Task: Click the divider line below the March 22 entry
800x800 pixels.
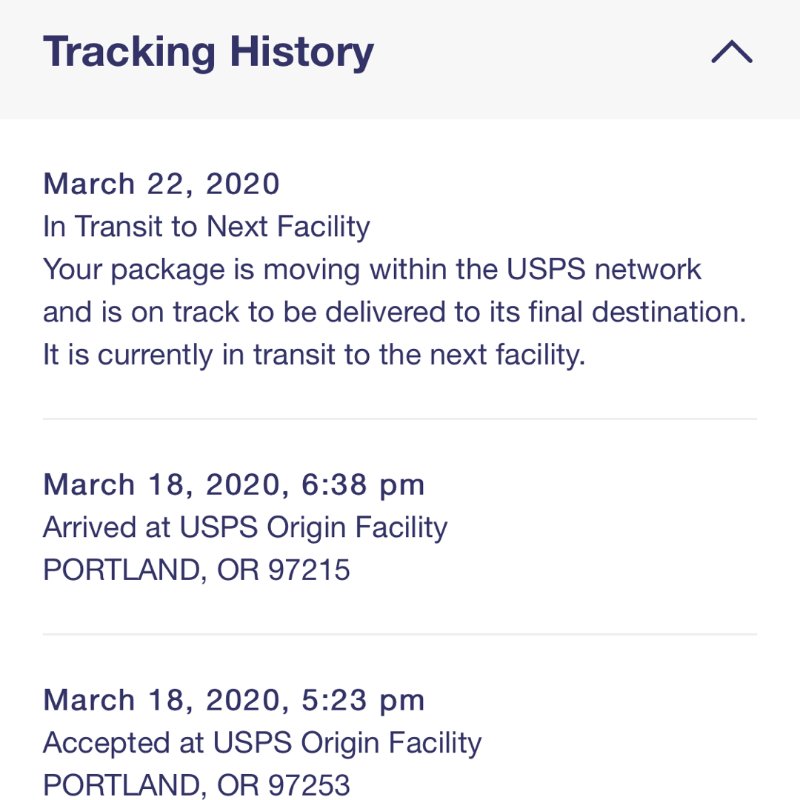Action: [400, 419]
